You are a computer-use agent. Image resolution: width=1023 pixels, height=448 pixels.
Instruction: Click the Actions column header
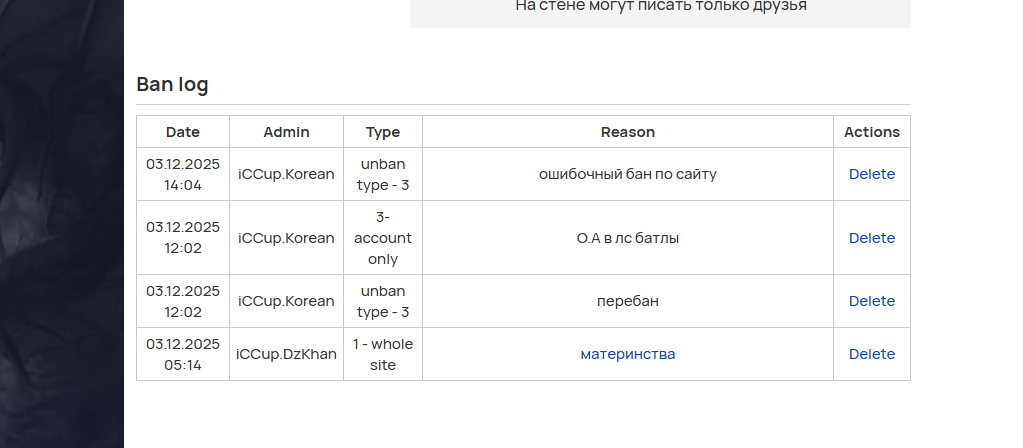(871, 132)
